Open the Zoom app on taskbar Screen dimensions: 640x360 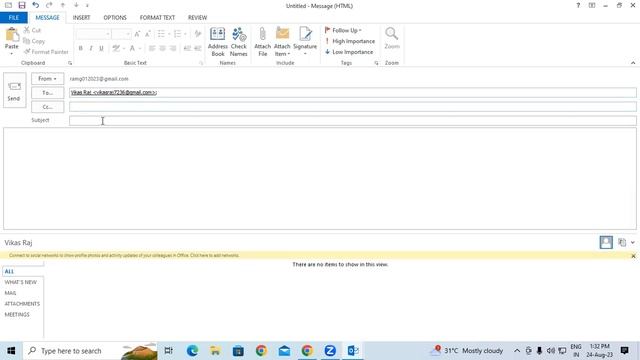(x=330, y=351)
